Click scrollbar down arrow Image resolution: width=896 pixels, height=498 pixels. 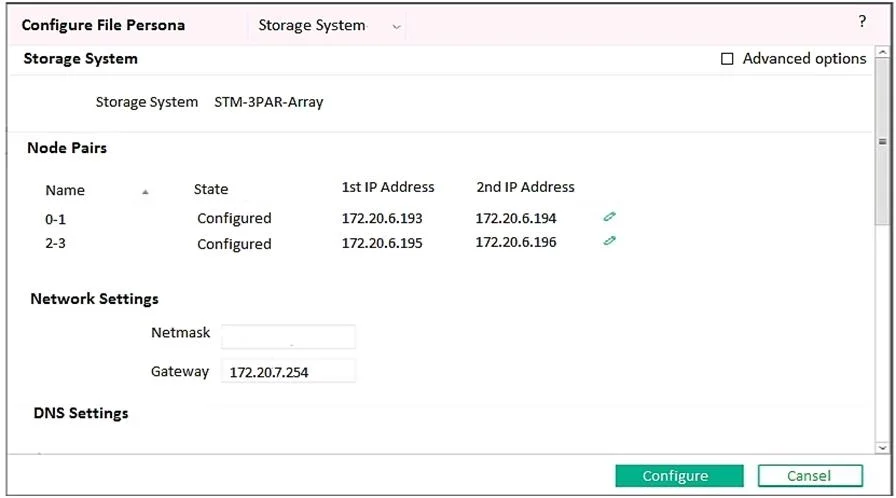pyautogui.click(x=882, y=448)
